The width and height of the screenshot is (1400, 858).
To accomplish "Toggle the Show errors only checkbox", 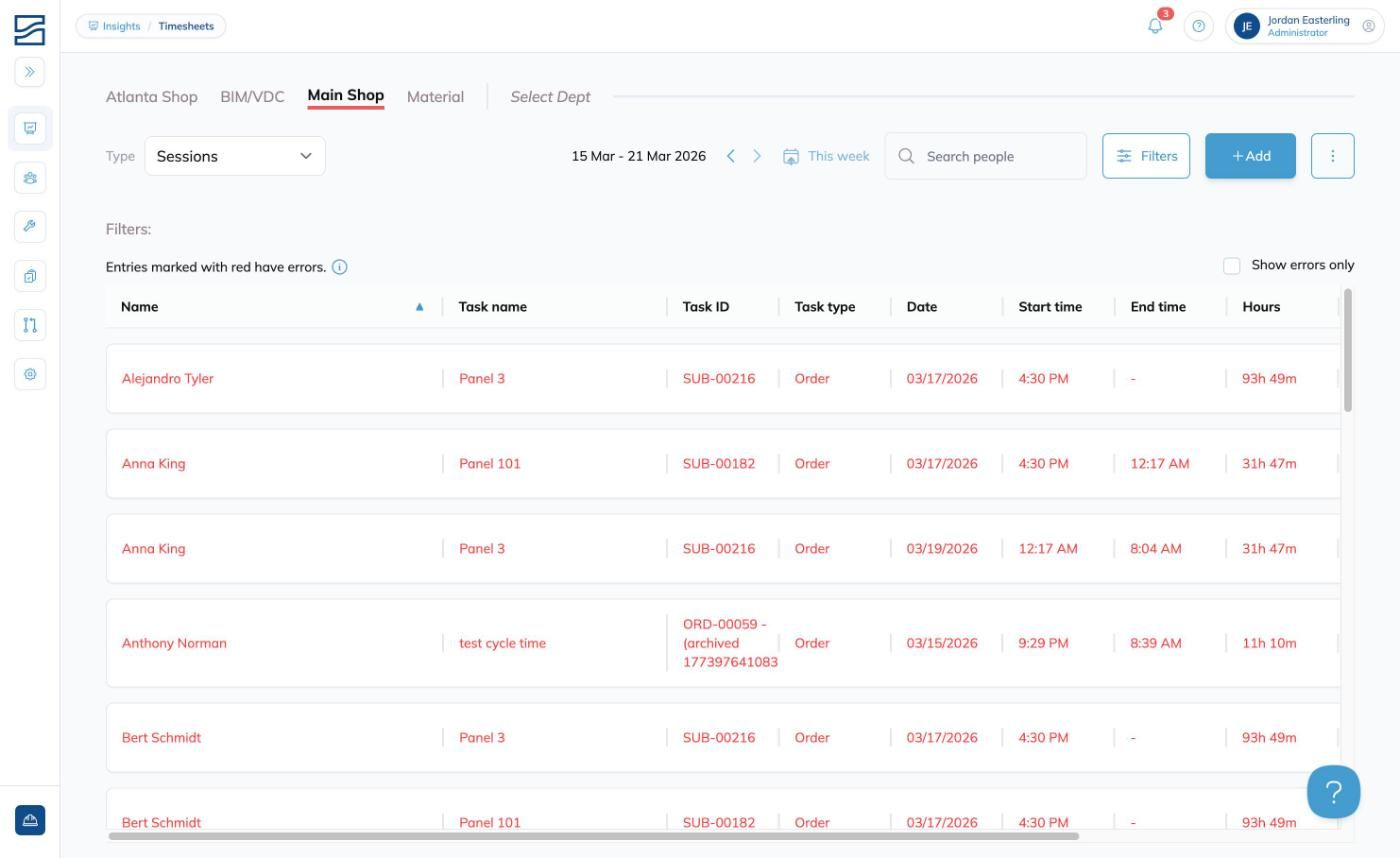I will pos(1232,266).
